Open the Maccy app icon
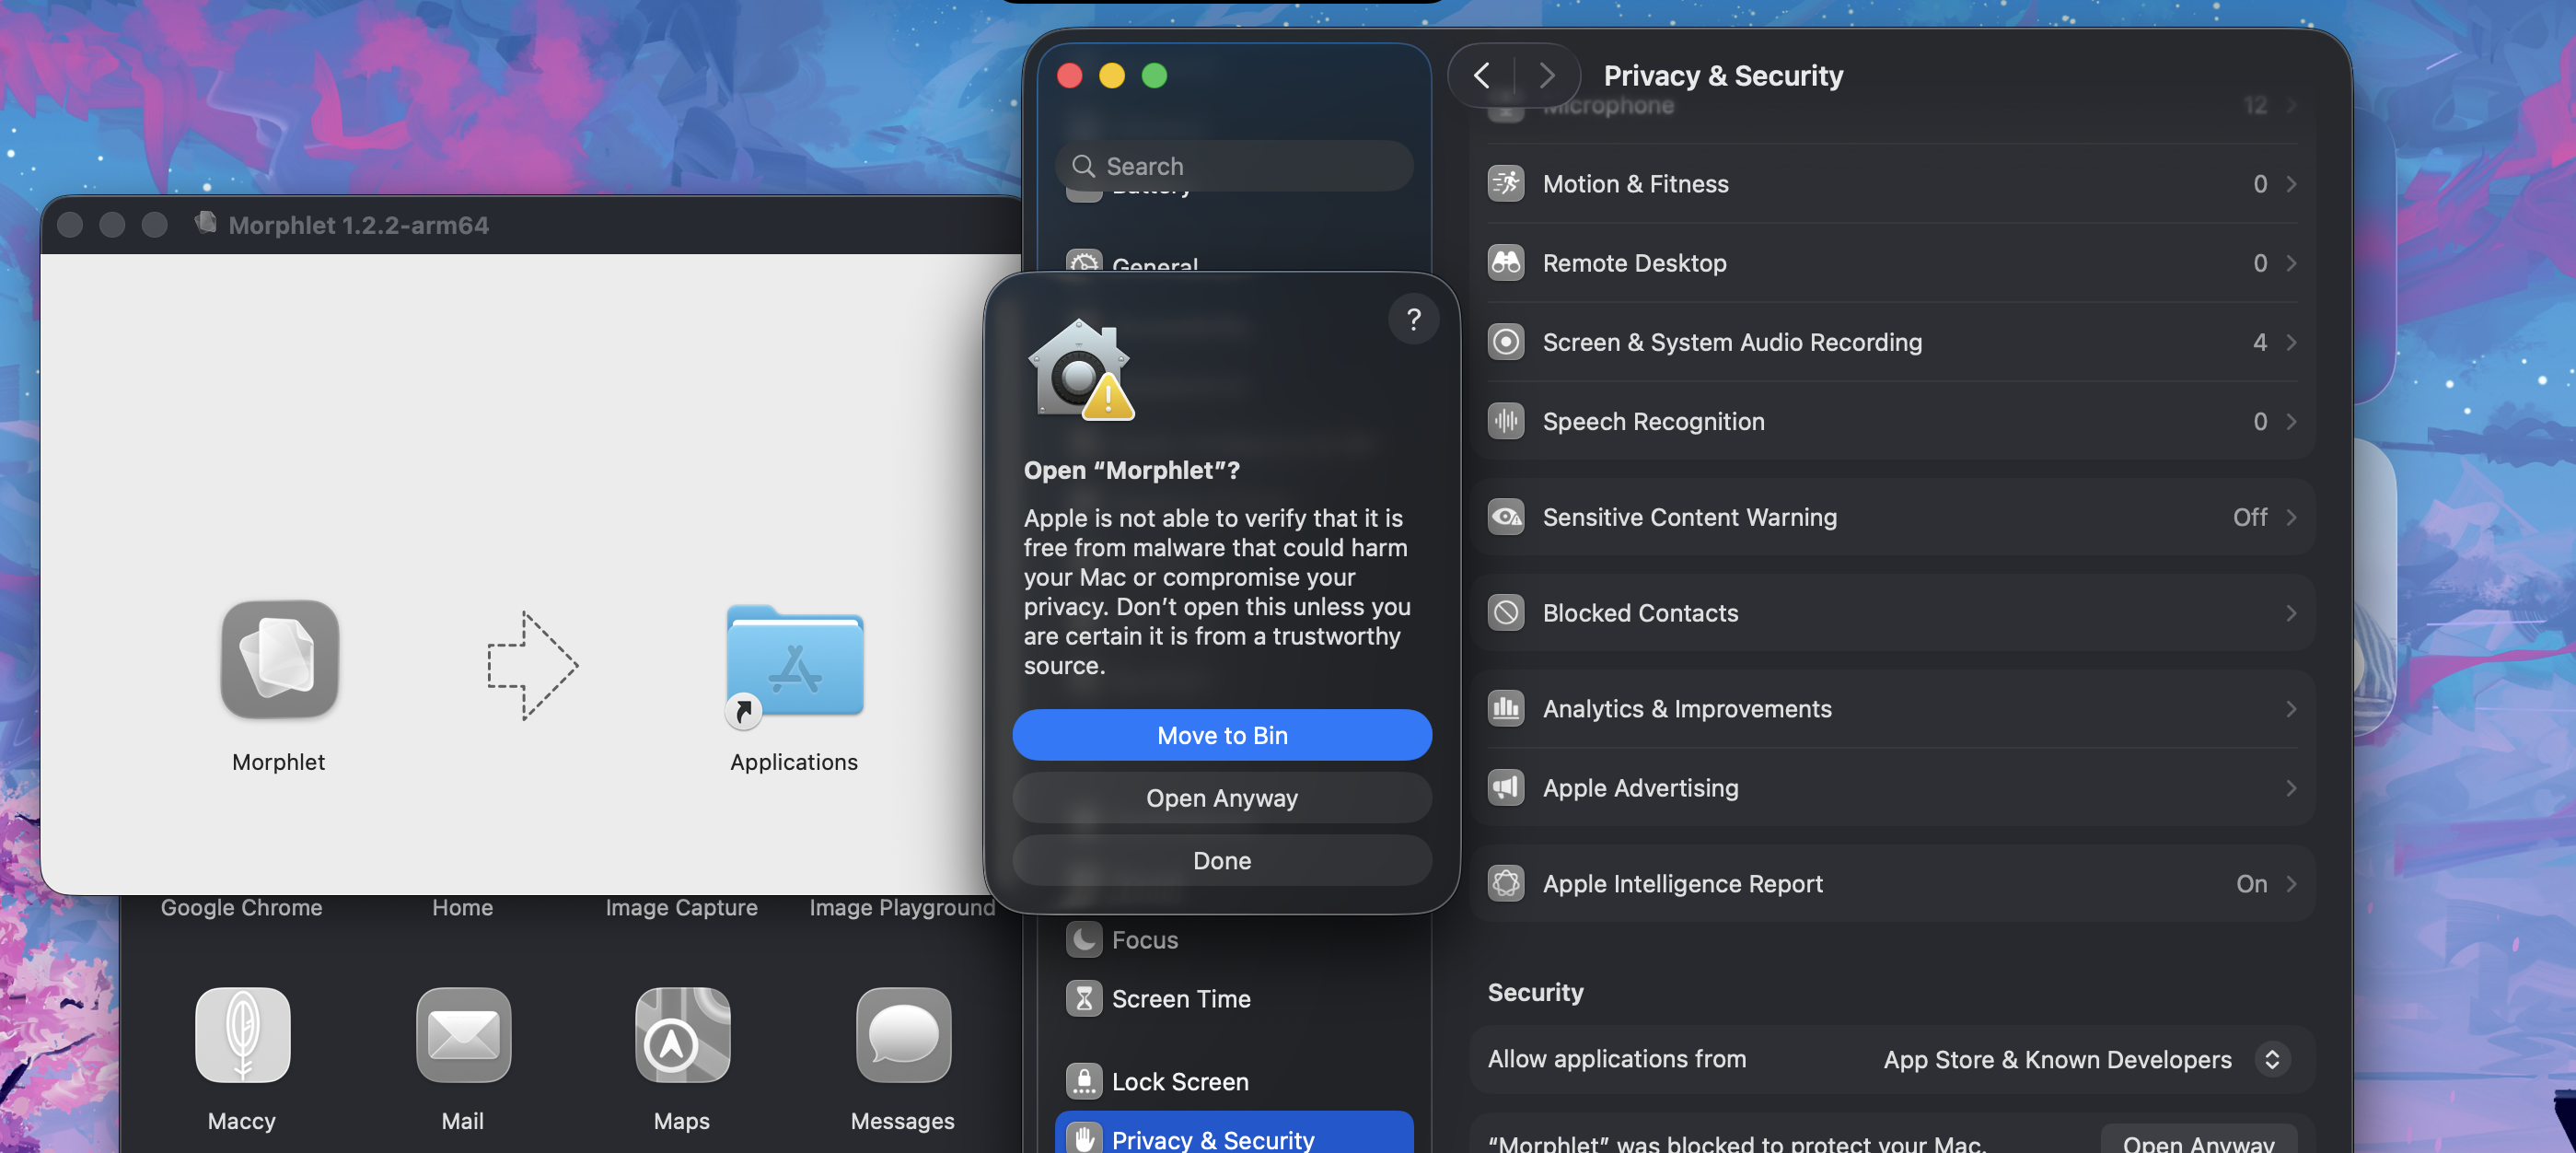Screen dimensions: 2576x1153 click(242, 1035)
